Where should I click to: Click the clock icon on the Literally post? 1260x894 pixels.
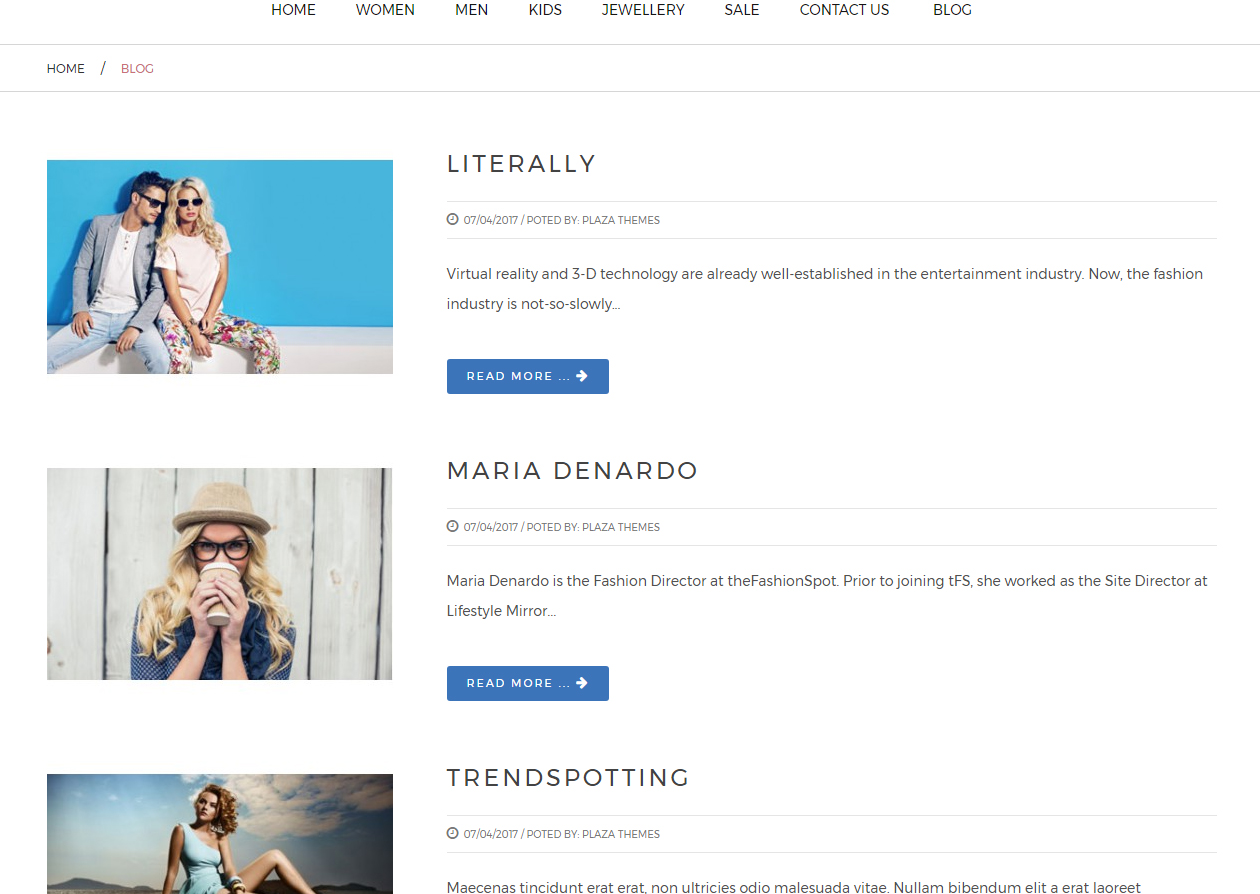(x=452, y=220)
